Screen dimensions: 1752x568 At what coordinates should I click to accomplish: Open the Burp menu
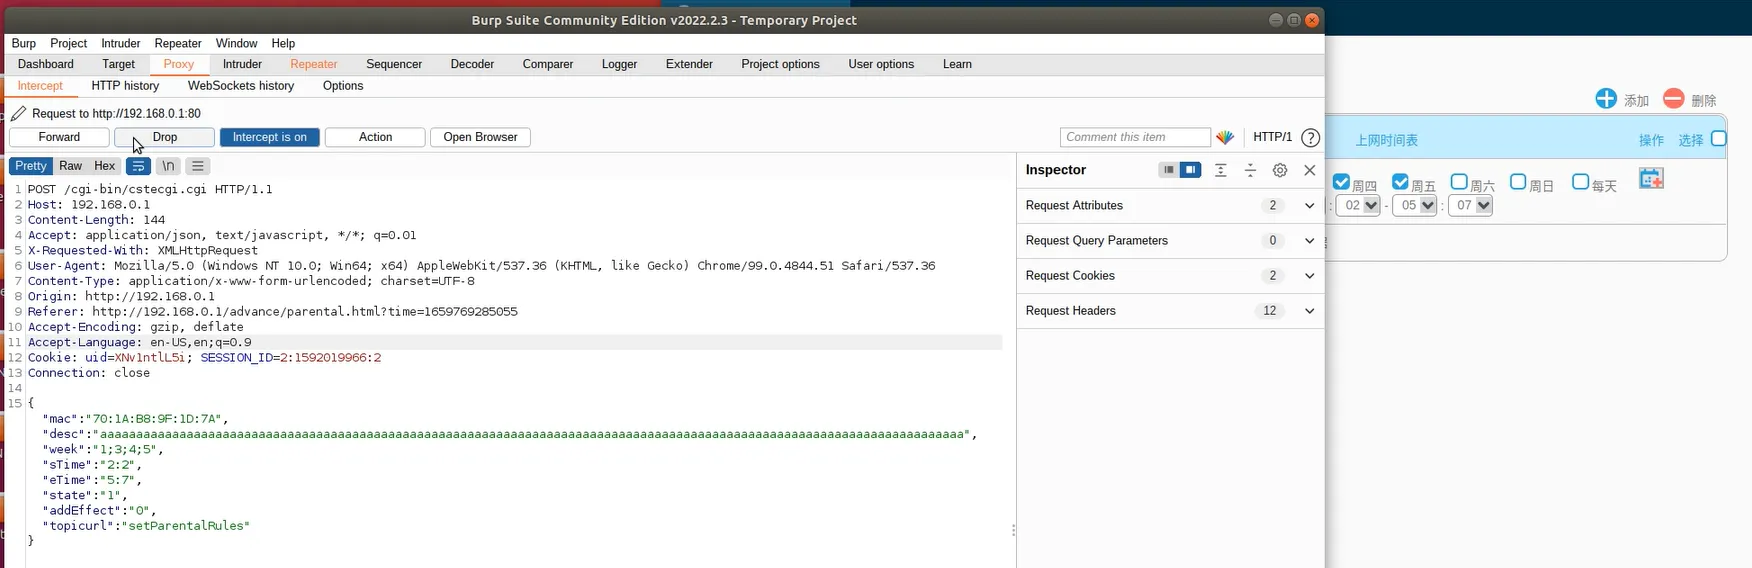click(x=24, y=44)
